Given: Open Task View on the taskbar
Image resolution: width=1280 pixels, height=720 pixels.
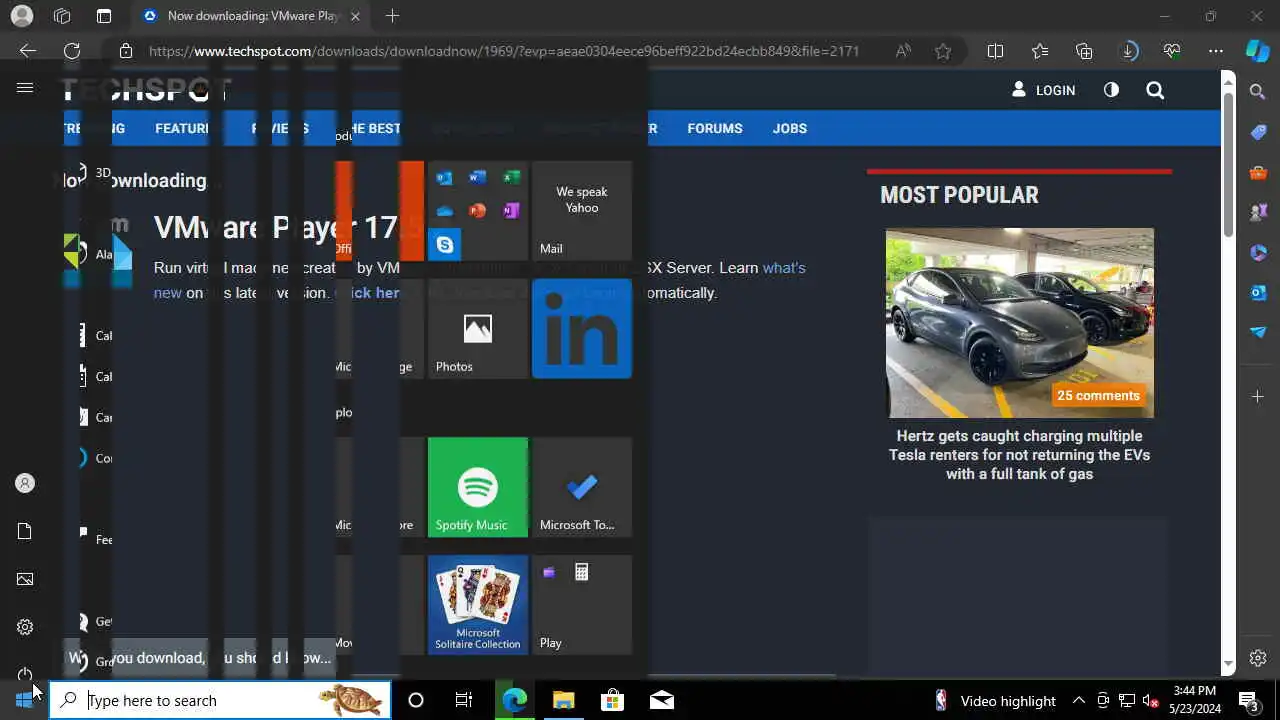Looking at the screenshot, I should pyautogui.click(x=464, y=700).
